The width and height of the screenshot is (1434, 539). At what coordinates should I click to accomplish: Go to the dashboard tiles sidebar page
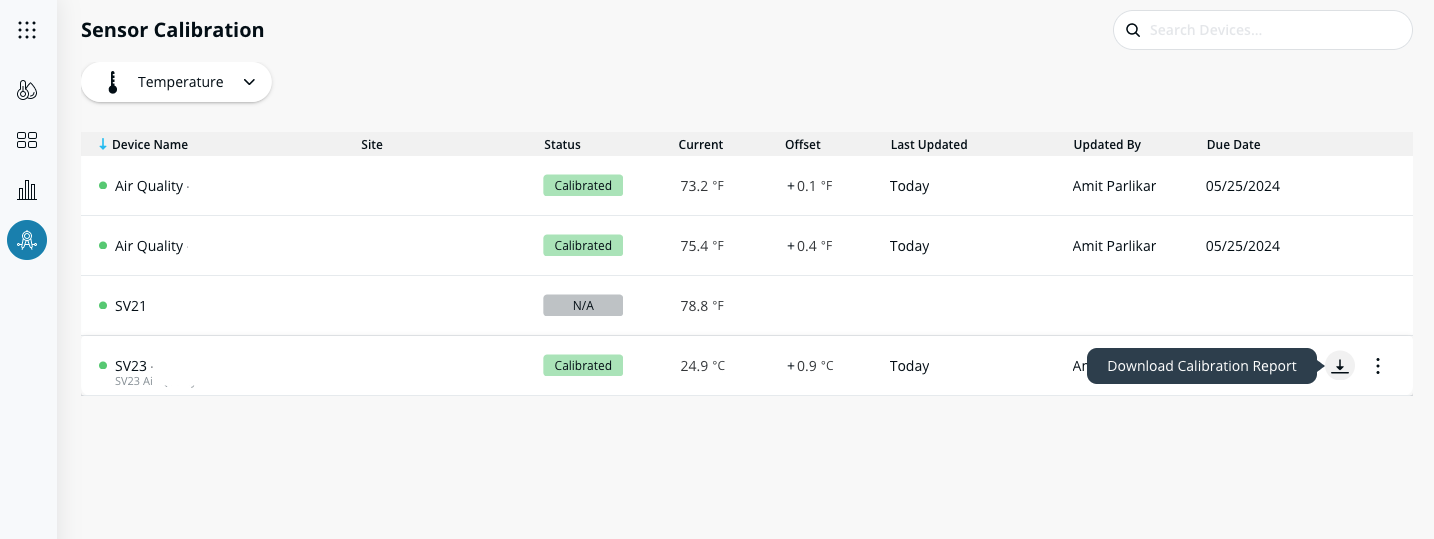tap(27, 140)
